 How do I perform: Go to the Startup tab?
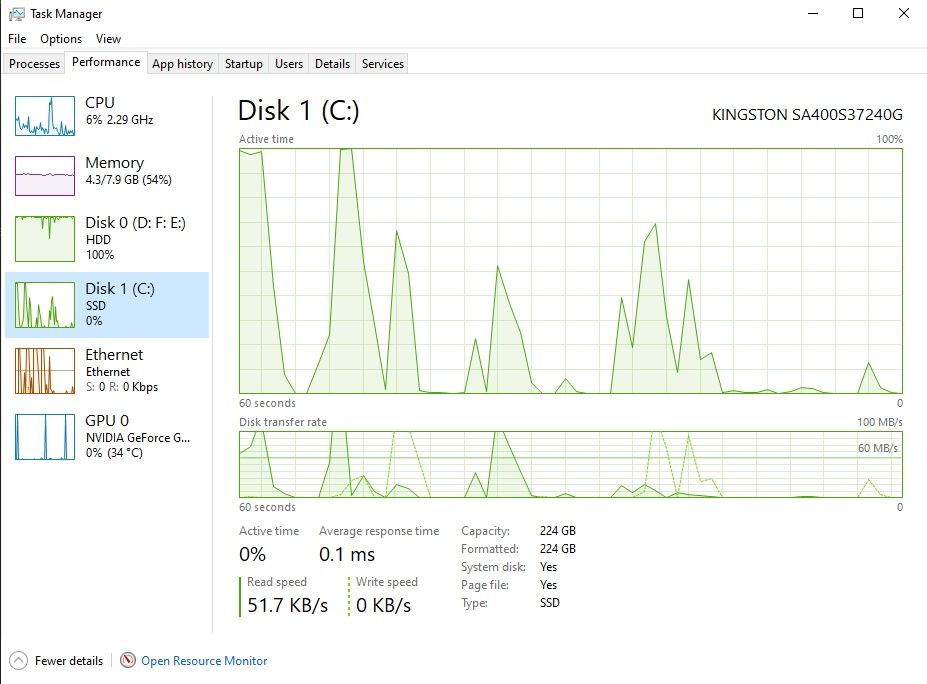point(244,64)
